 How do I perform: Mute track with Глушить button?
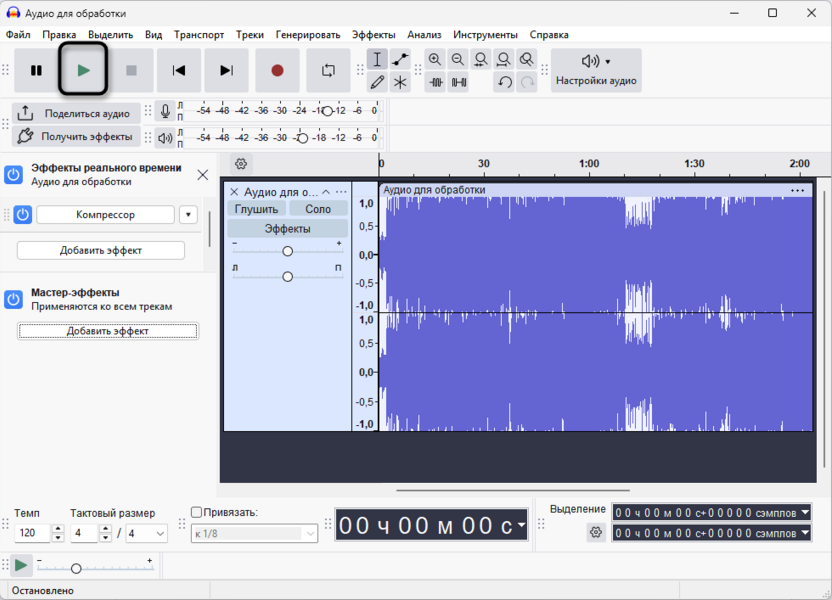257,209
